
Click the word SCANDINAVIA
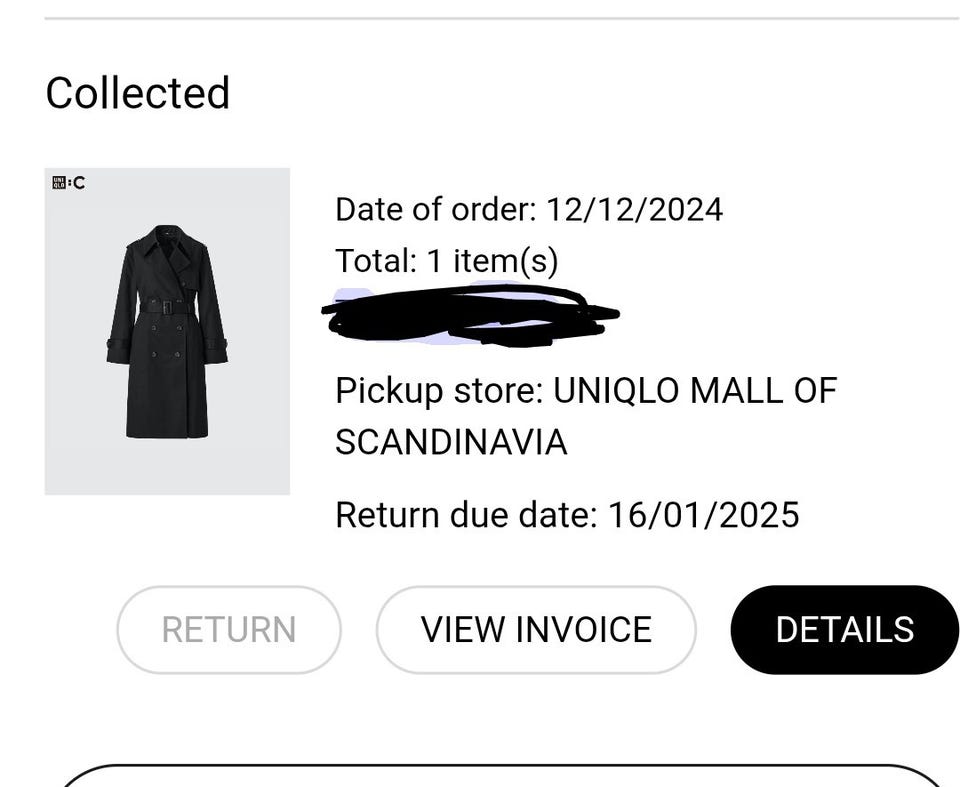(x=451, y=442)
